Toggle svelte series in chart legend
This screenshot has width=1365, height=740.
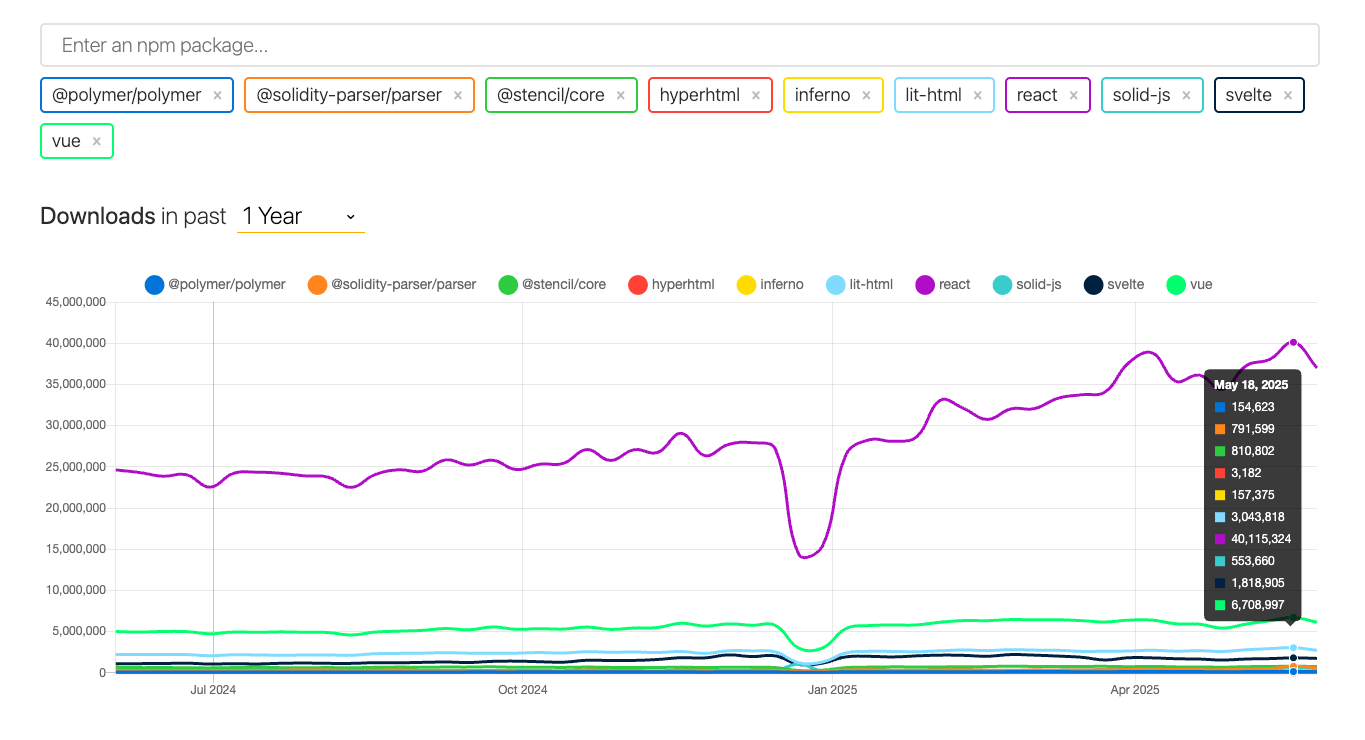[1114, 284]
